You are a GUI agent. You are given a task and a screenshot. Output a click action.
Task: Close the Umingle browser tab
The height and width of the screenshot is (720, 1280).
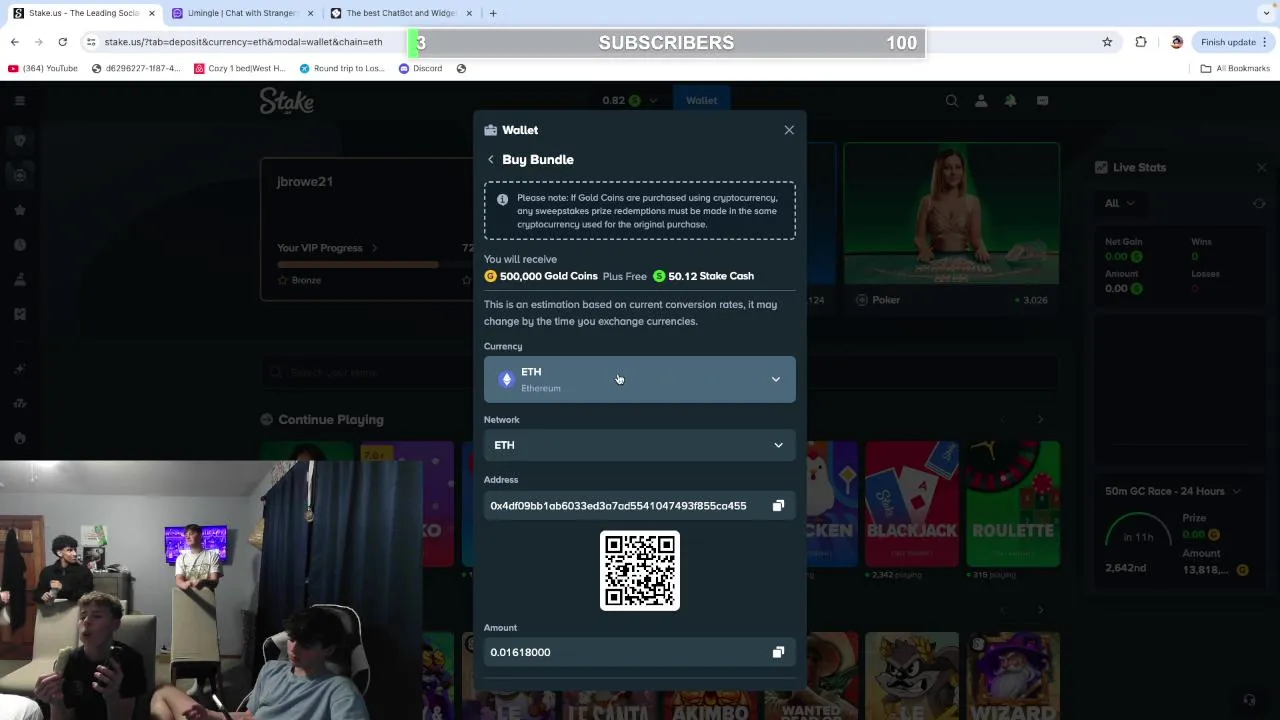point(310,13)
